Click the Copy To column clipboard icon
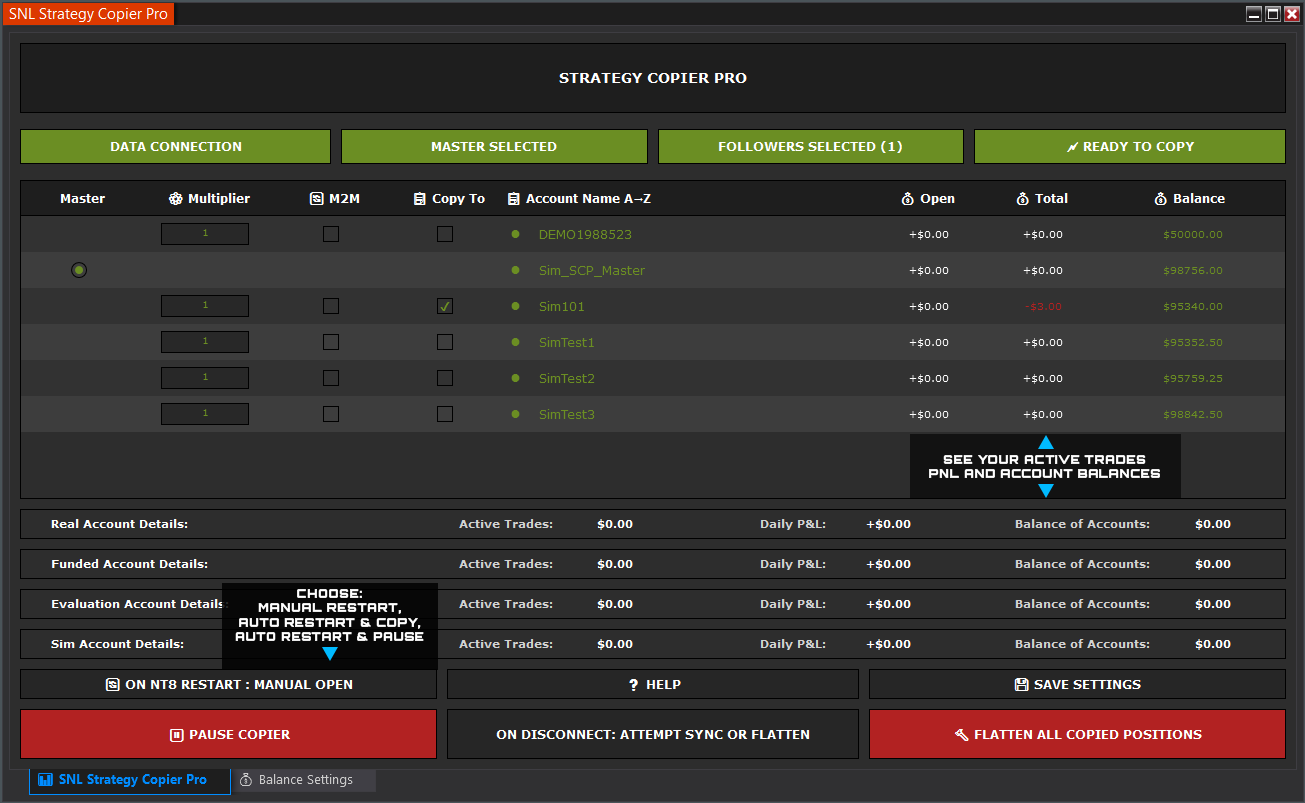 420,199
